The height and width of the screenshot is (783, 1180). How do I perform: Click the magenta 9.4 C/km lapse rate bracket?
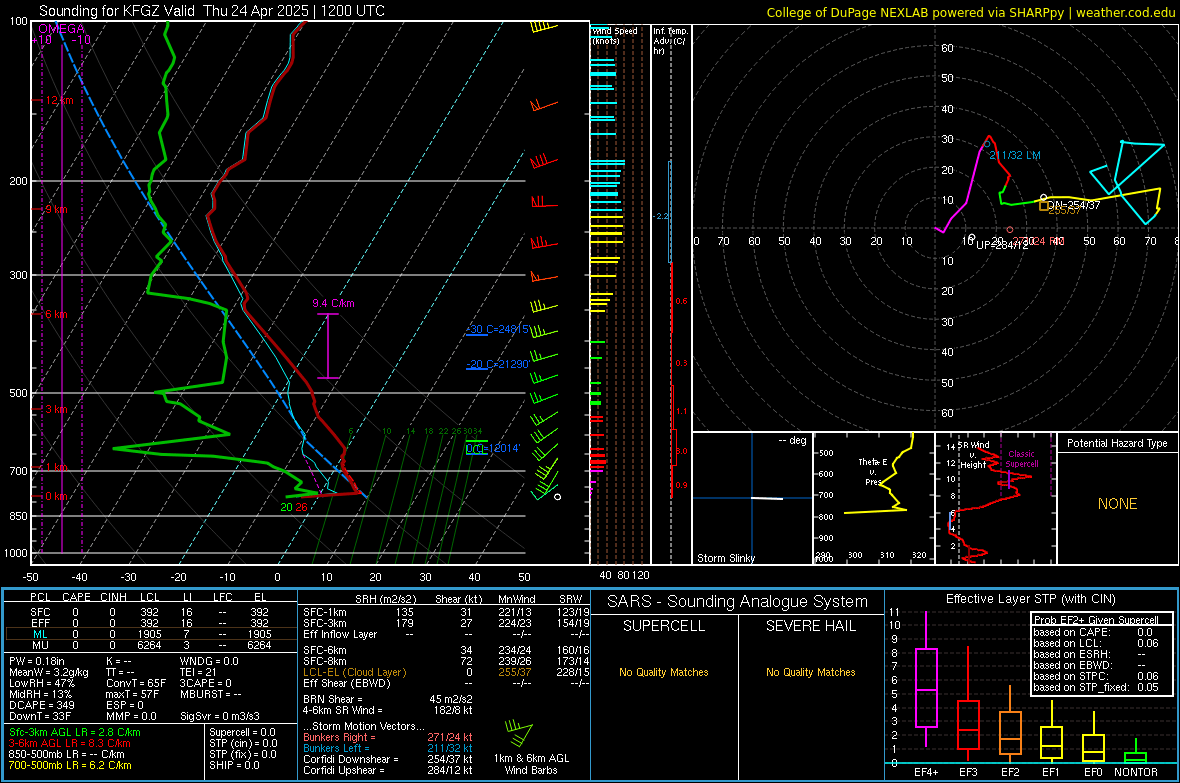328,346
